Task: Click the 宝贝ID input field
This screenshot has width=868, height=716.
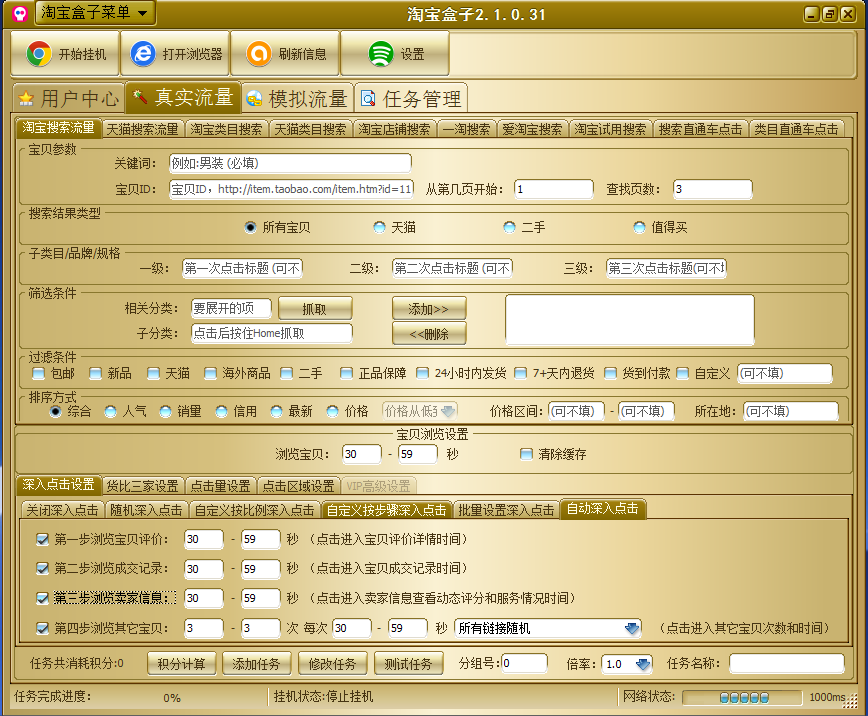Action: tap(291, 189)
